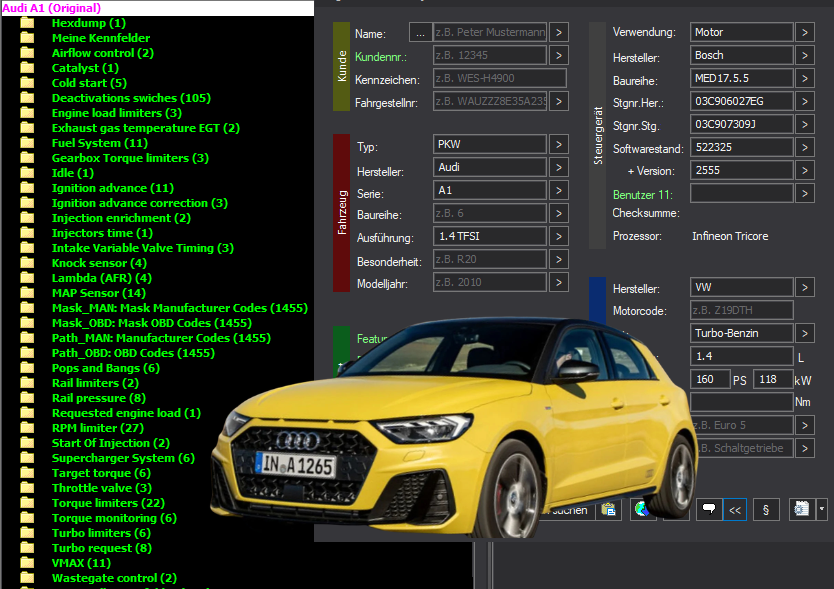This screenshot has height=589, width=834.
Task: Click folder icon beside Deactivations swiches (105)
Action: click(x=27, y=98)
